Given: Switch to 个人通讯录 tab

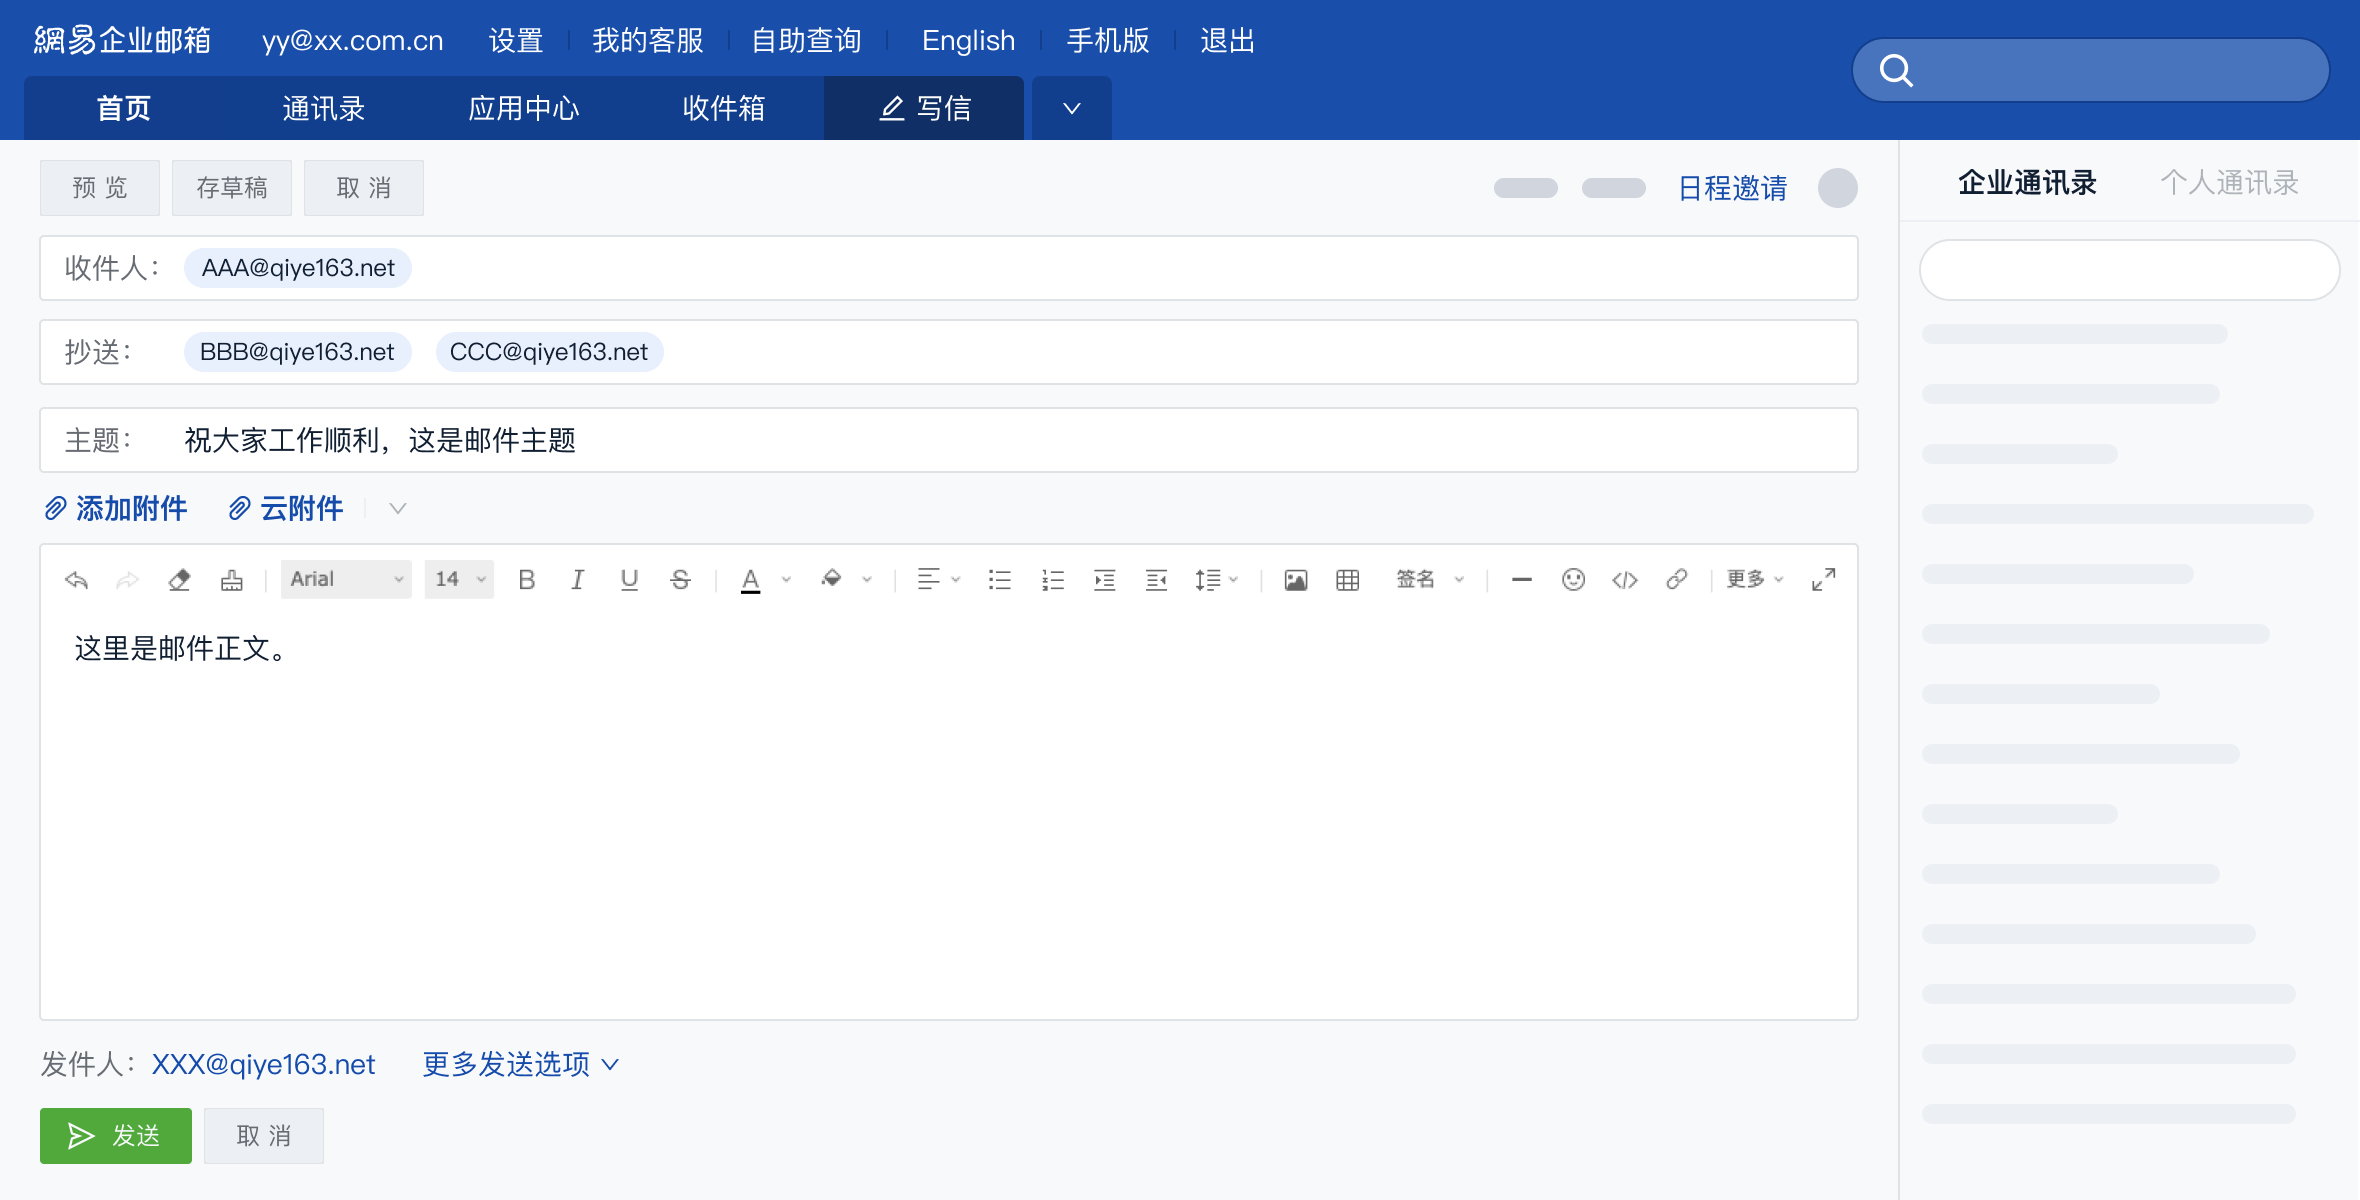Looking at the screenshot, I should pyautogui.click(x=2229, y=183).
